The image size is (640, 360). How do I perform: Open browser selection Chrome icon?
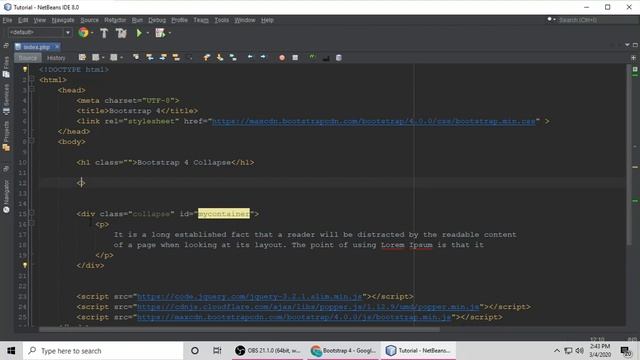coord(83,33)
